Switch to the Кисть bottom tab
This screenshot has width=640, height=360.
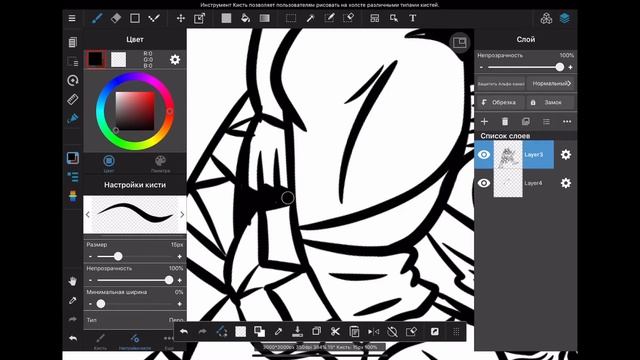click(100, 341)
